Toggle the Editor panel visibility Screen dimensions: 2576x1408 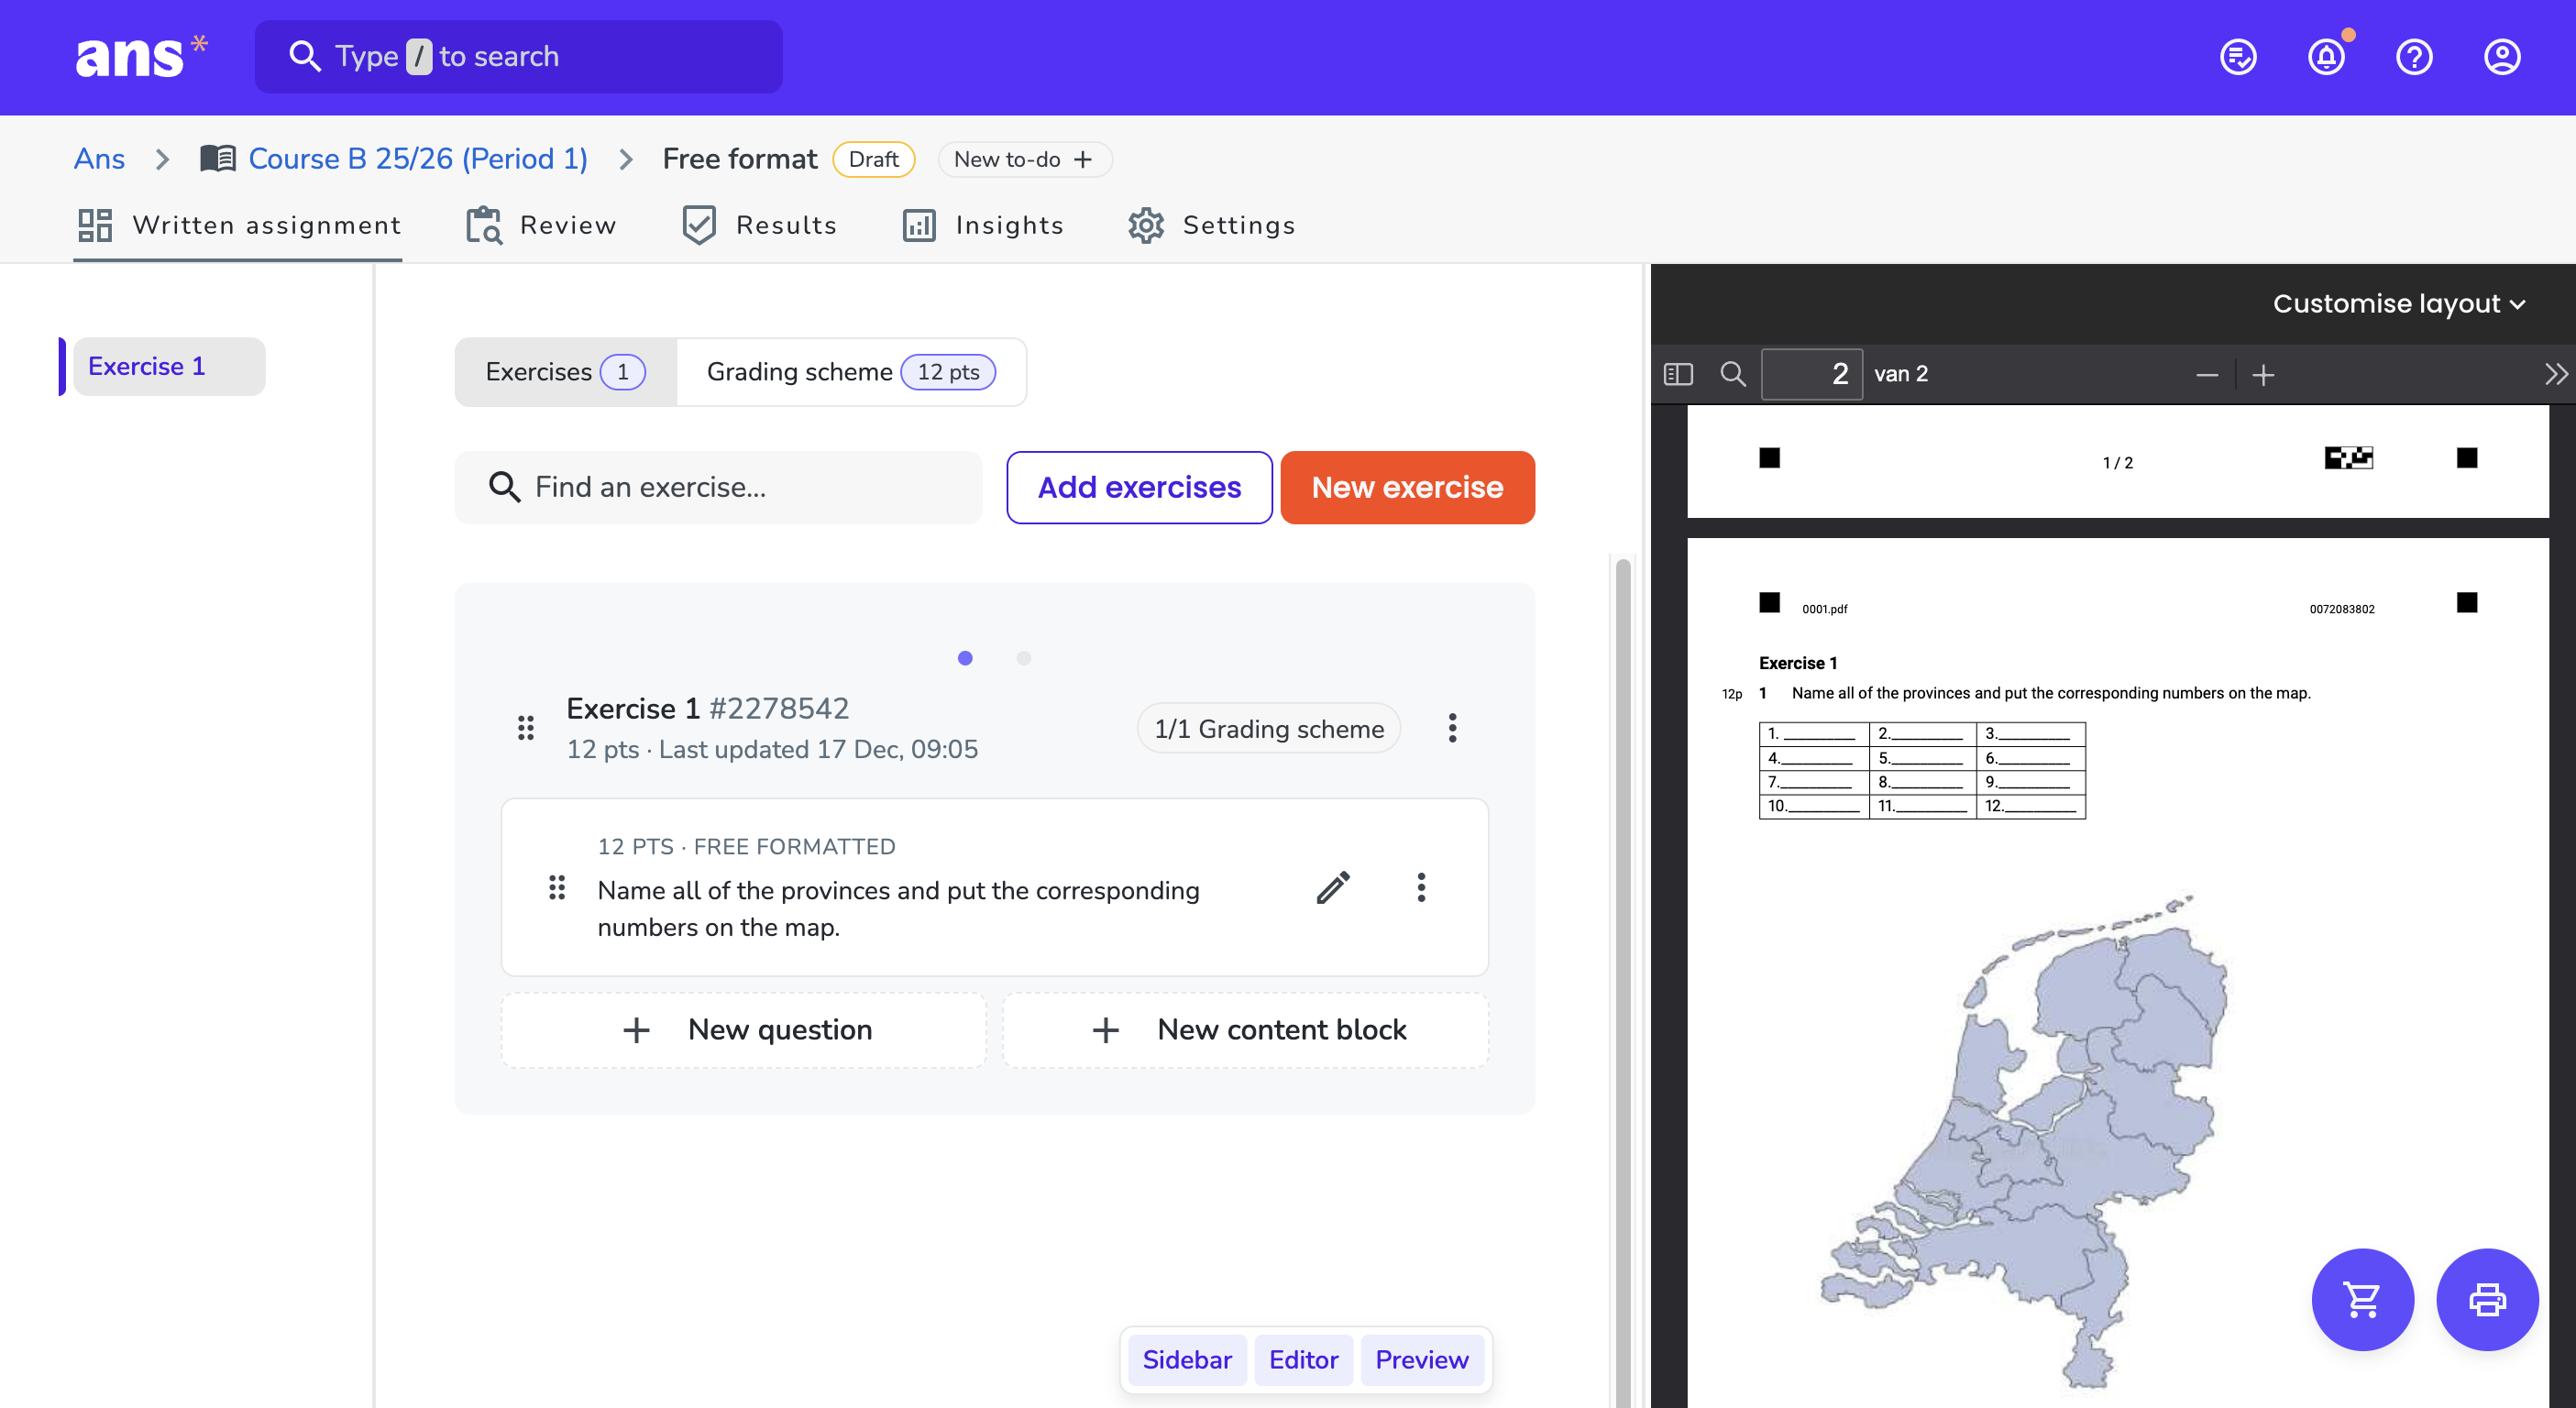1303,1360
